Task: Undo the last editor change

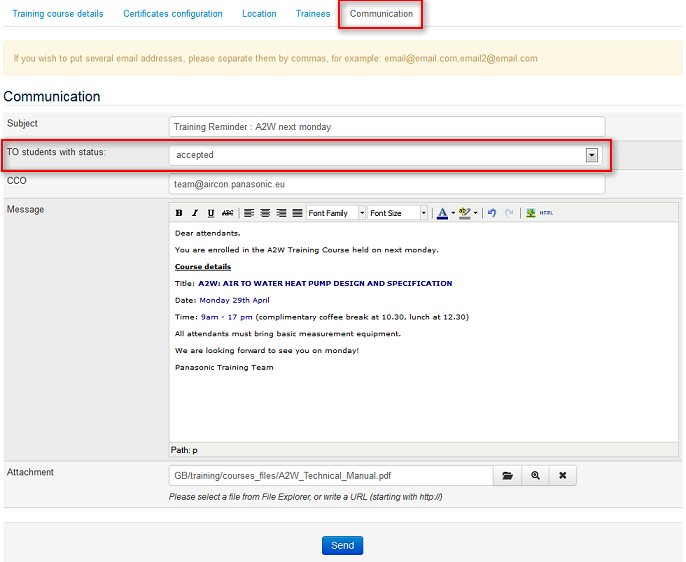Action: [492, 213]
